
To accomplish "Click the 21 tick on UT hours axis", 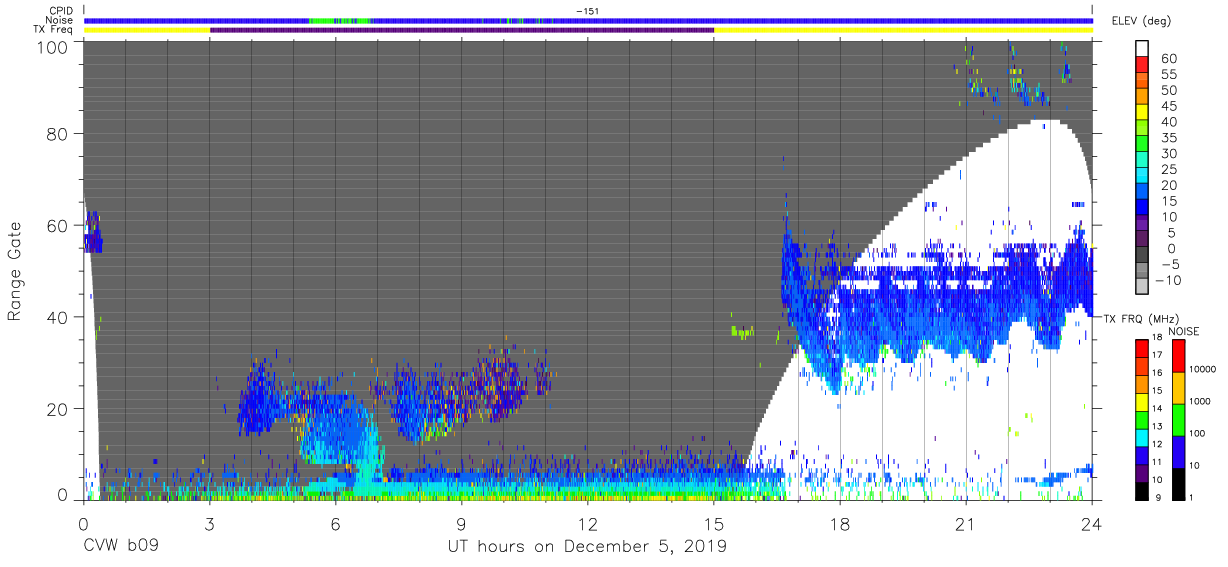I will pos(966,522).
